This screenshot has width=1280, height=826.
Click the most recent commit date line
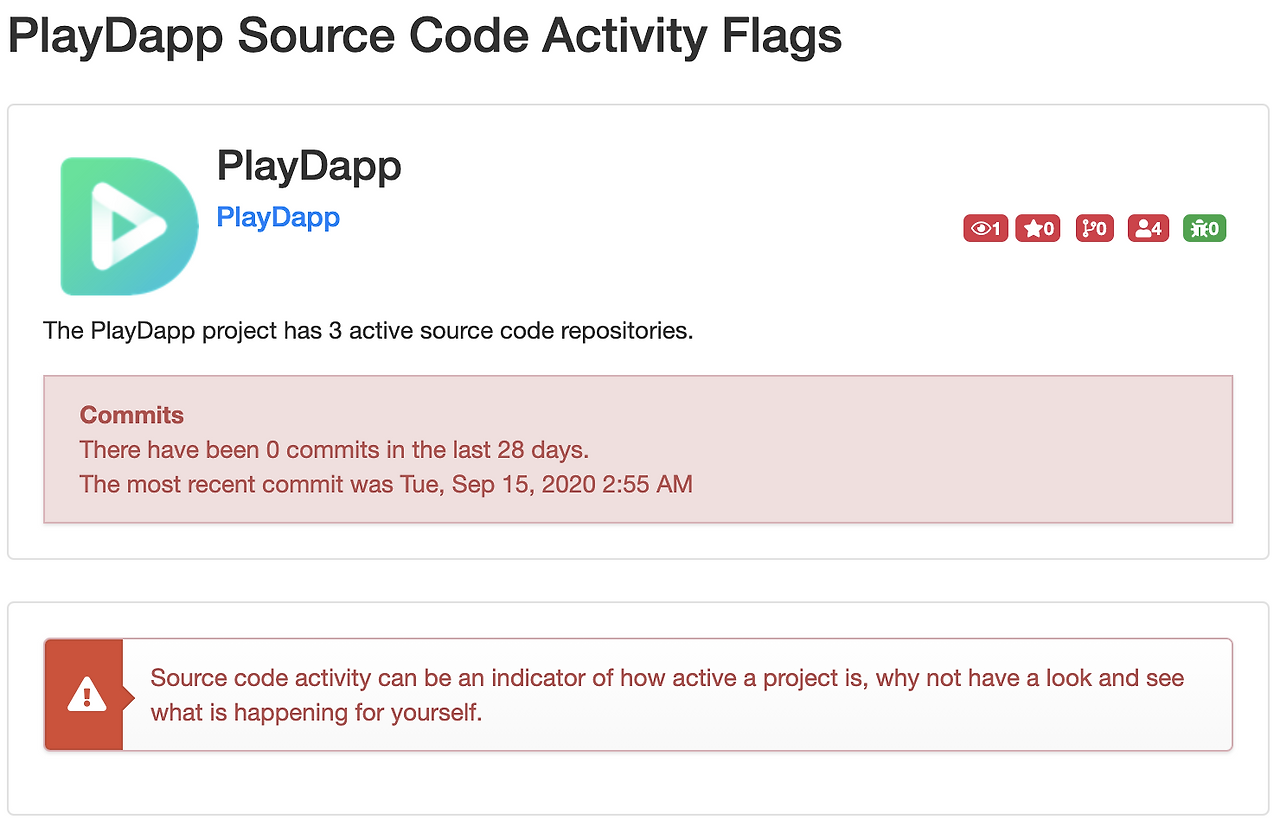[x=386, y=484]
